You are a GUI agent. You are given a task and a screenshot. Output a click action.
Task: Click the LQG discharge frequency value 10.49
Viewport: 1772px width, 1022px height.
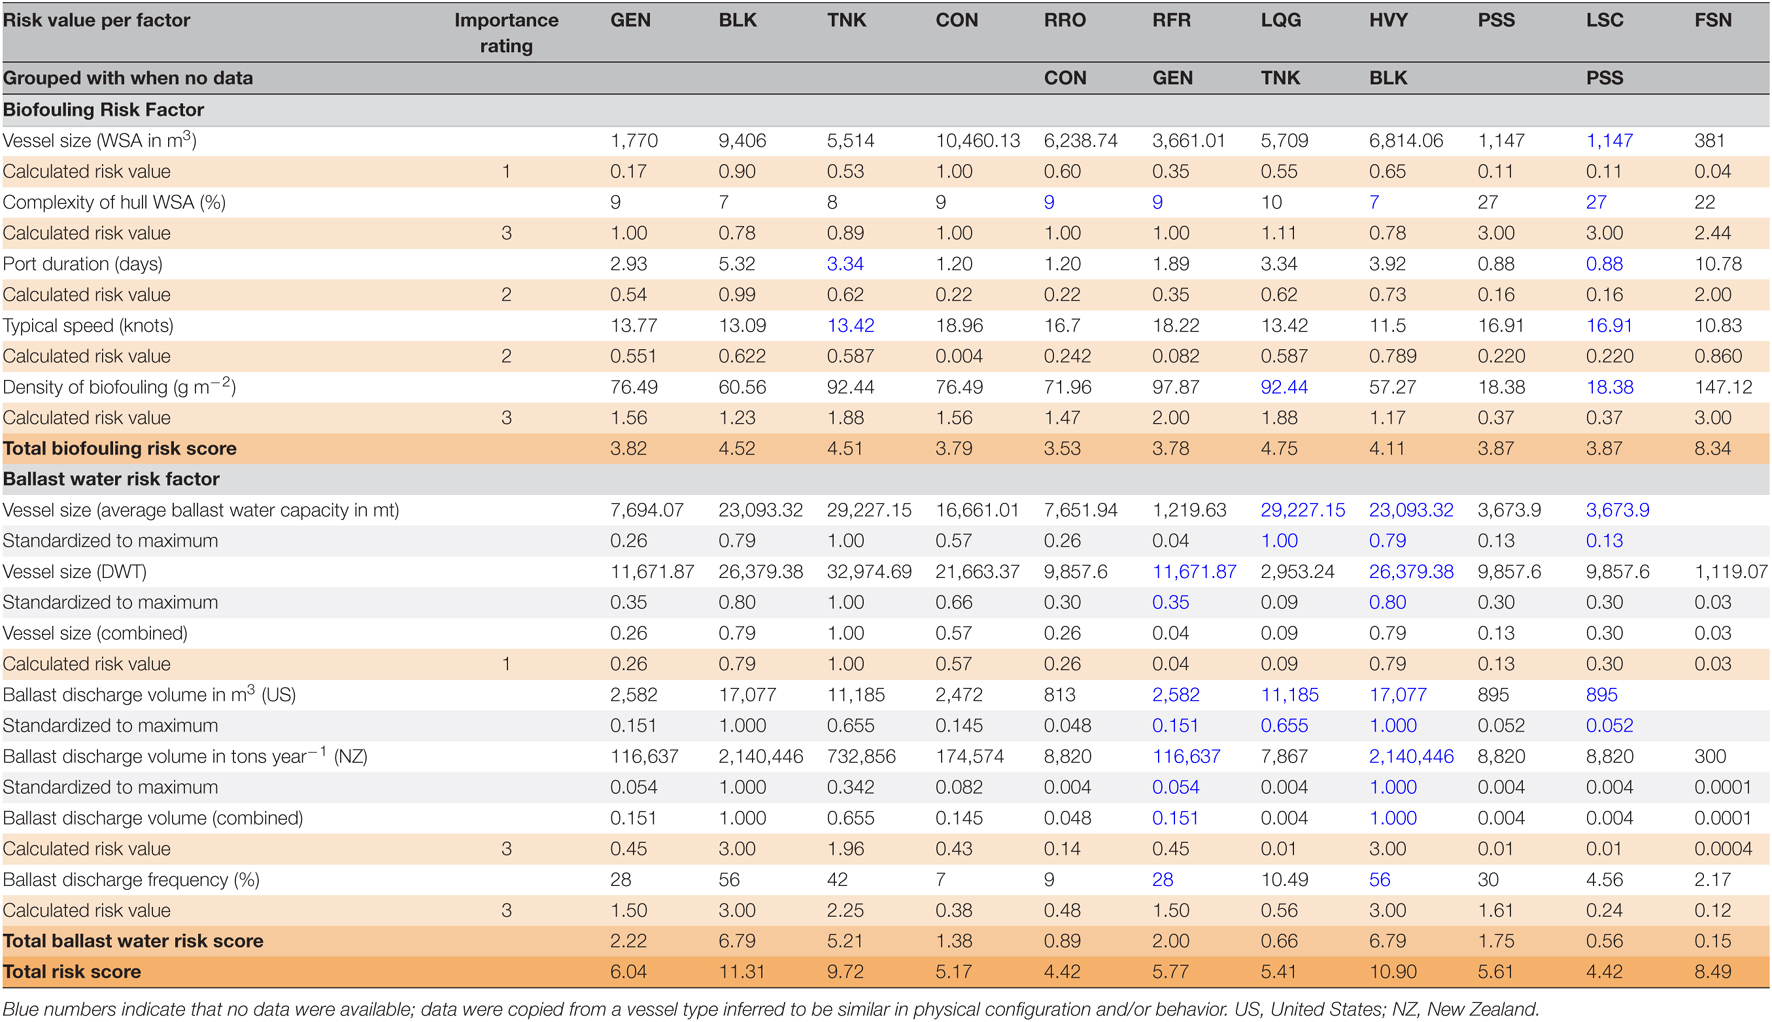point(1284,879)
